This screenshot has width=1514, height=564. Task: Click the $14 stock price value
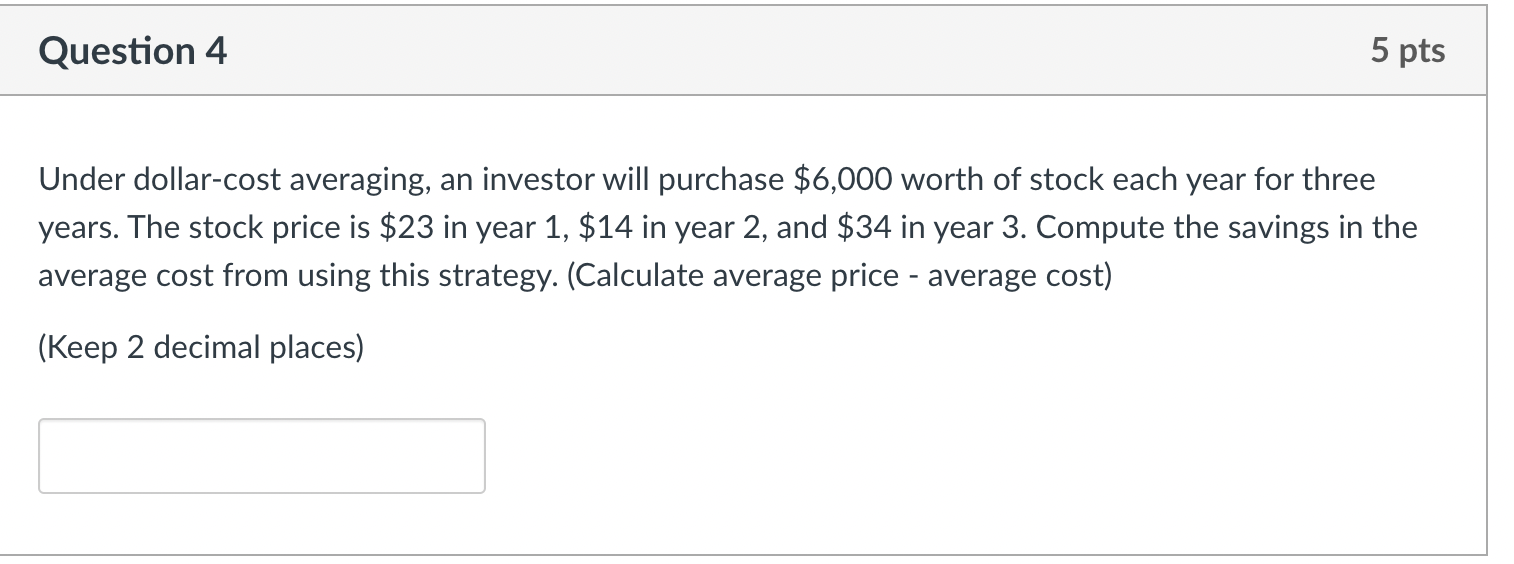click(604, 228)
